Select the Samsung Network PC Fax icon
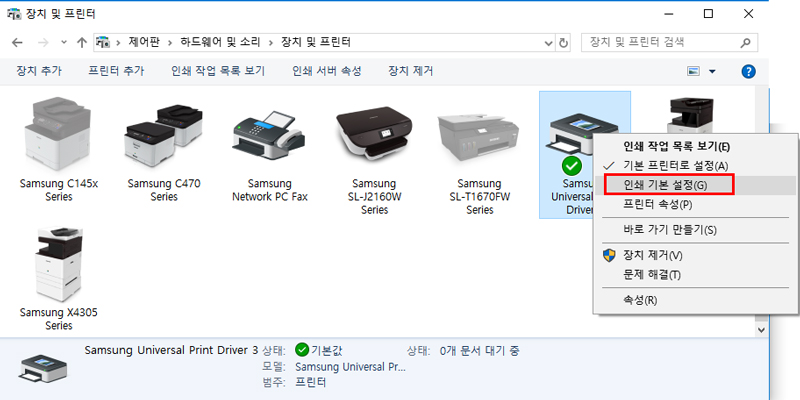 pyautogui.click(x=269, y=135)
